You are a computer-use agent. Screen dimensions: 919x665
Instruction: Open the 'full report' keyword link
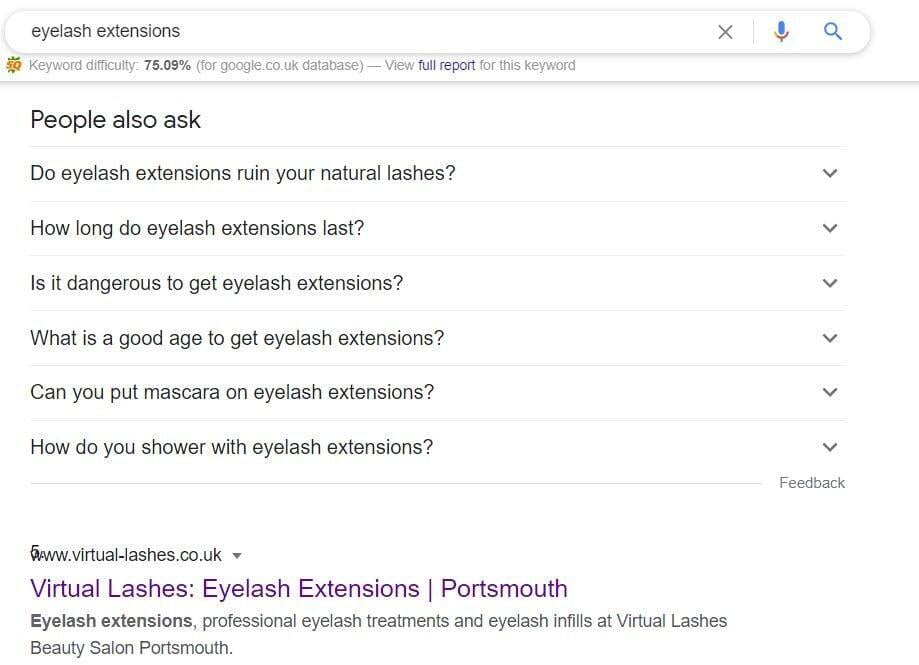tap(446, 65)
